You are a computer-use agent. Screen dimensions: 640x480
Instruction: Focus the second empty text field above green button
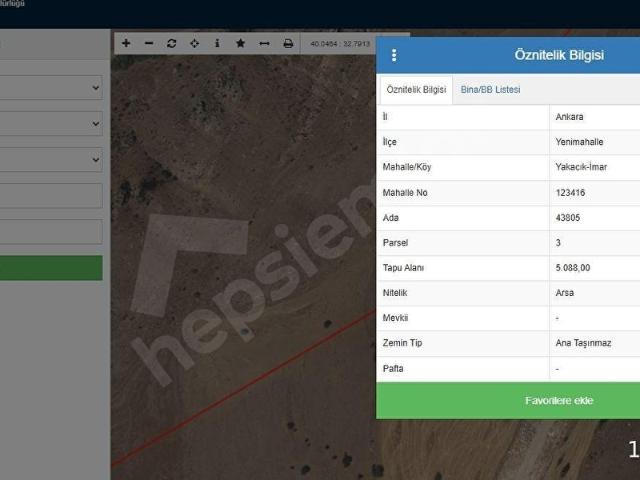[51, 231]
